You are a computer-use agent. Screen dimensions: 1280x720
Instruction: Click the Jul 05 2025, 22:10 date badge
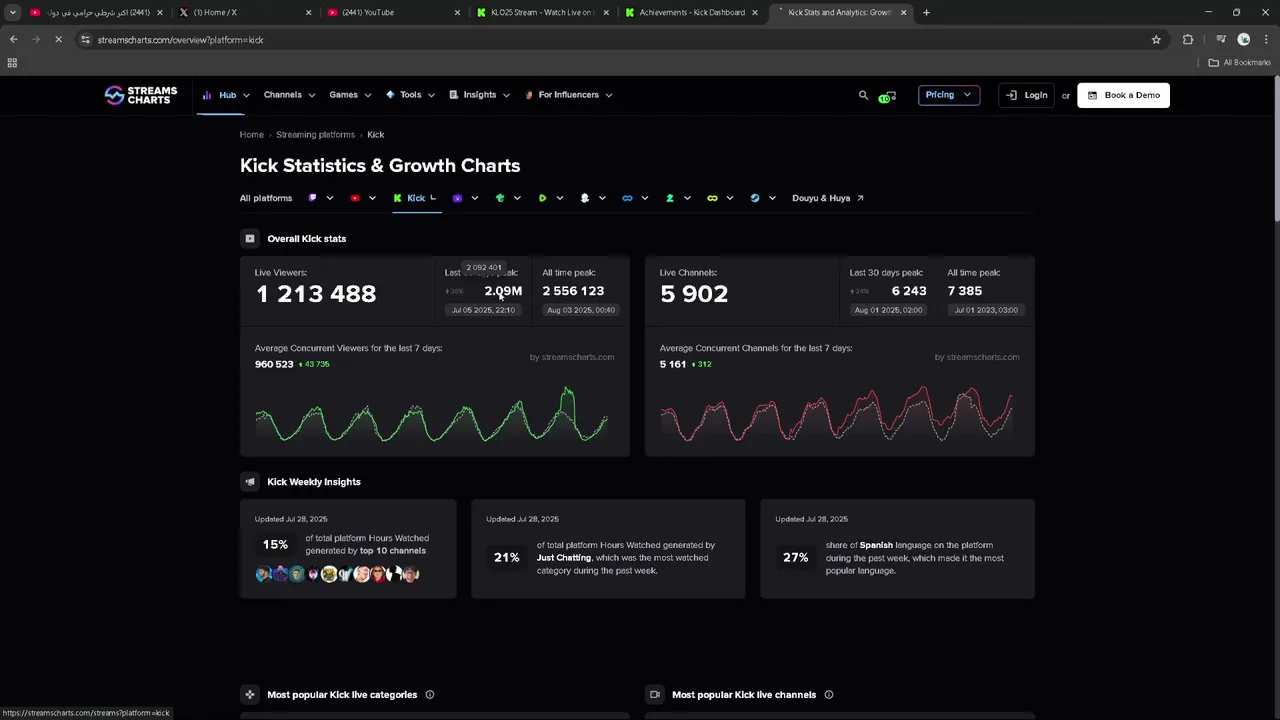click(x=484, y=310)
